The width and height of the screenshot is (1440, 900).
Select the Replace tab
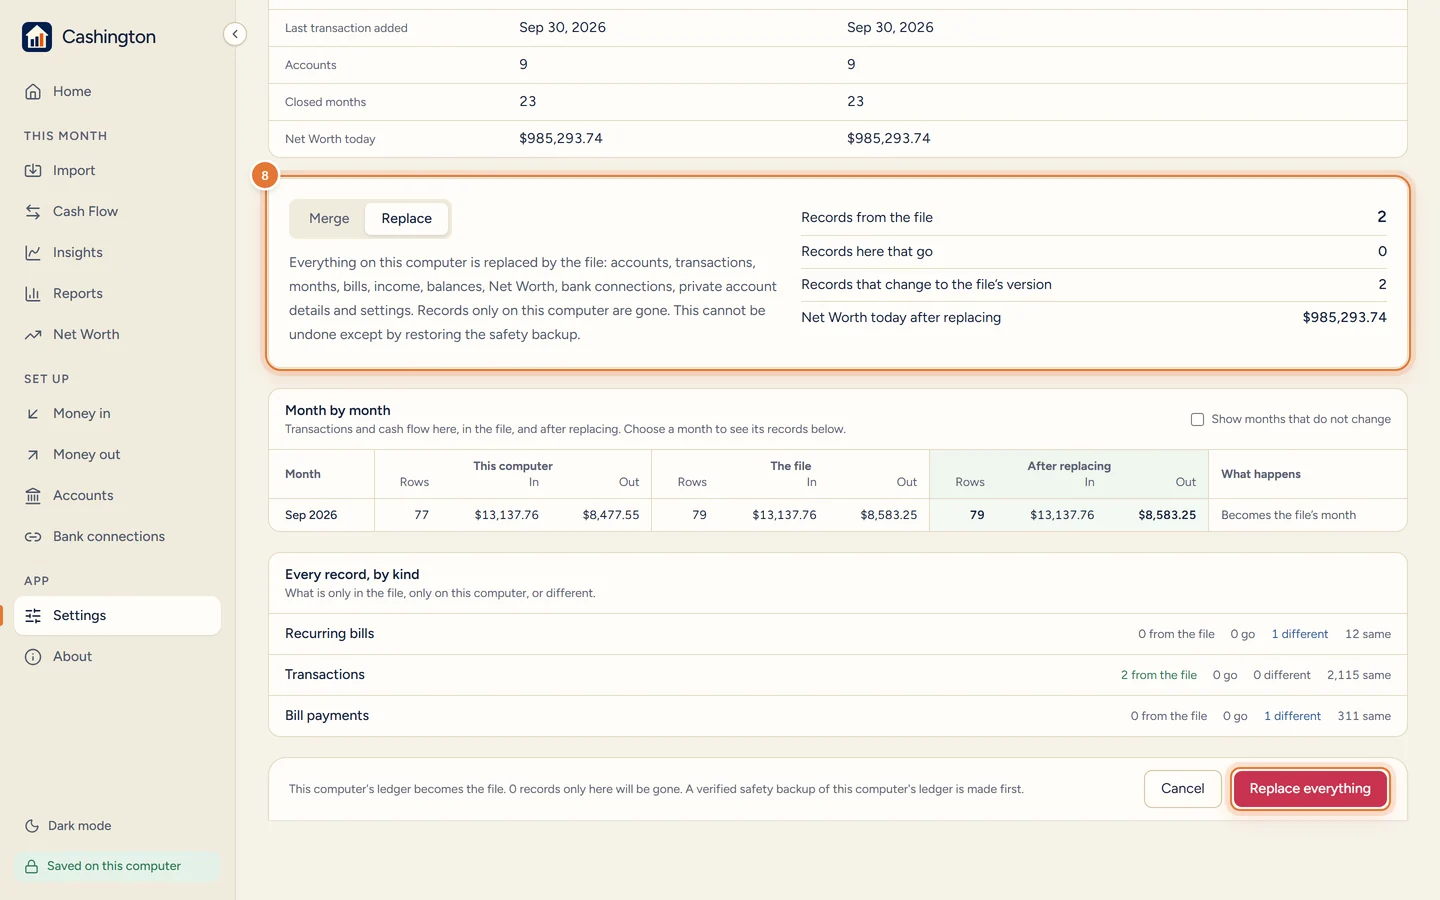click(x=406, y=219)
